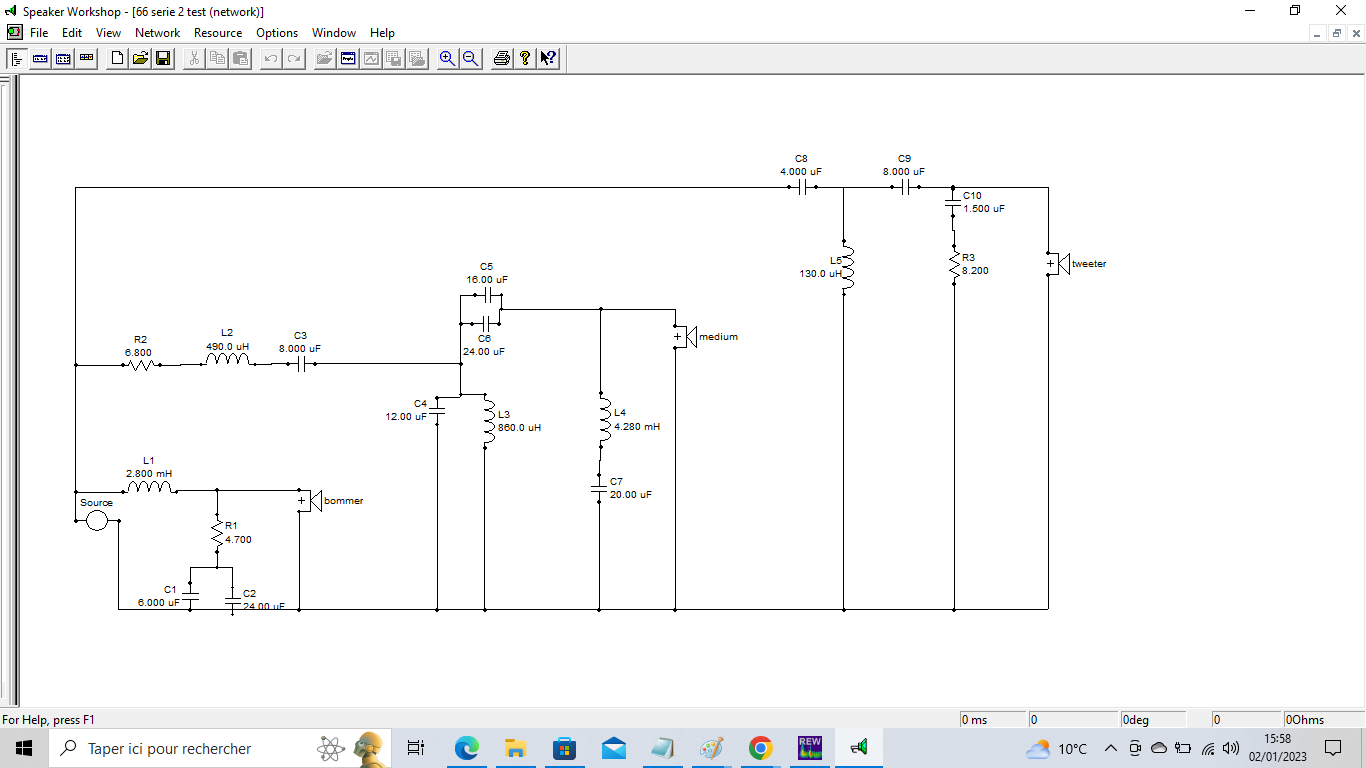Select inductor L1 2.800 mH
Image resolution: width=1366 pixels, height=768 pixels.
coord(149,488)
